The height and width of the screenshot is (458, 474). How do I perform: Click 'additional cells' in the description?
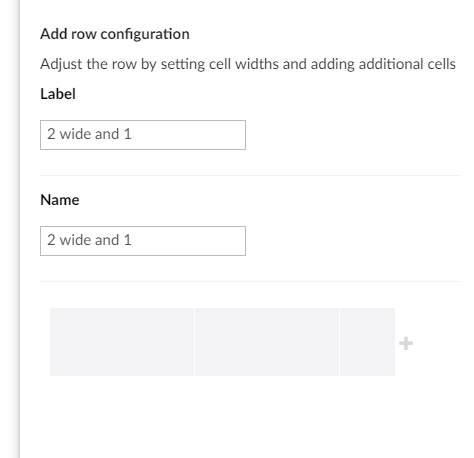pos(407,64)
